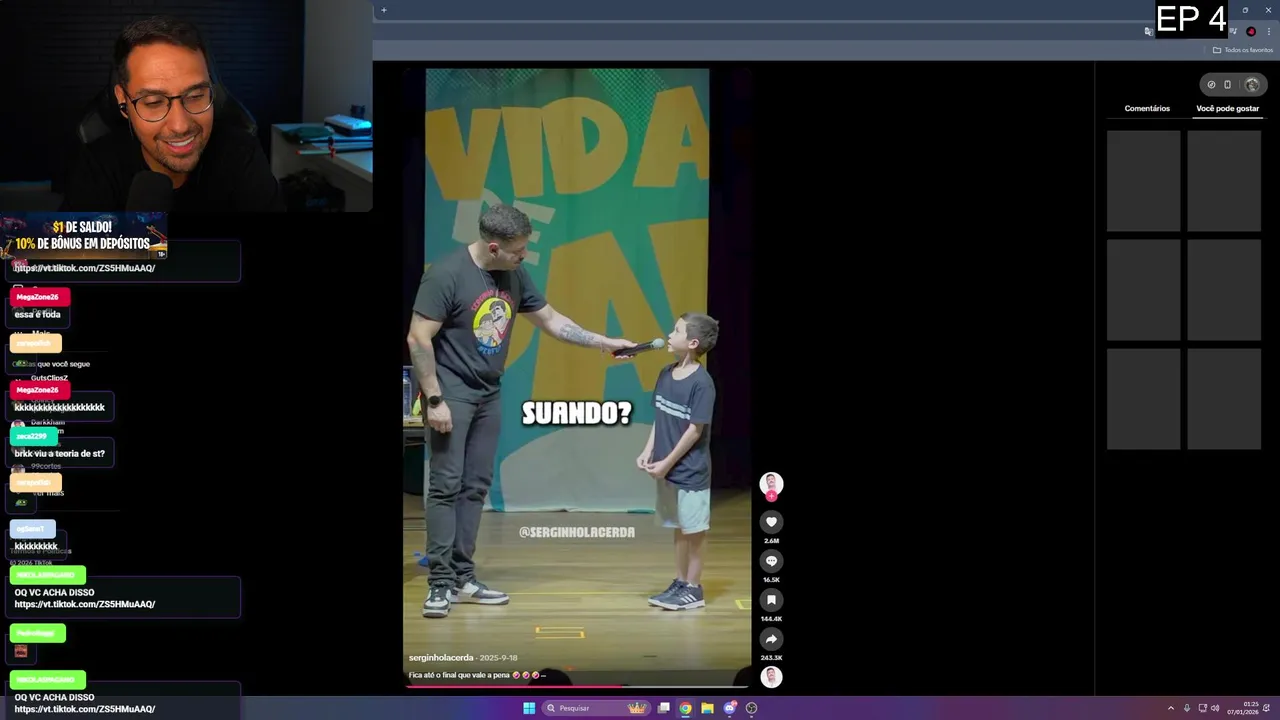
Task: Open the taskbar clock and date
Action: 1244,708
